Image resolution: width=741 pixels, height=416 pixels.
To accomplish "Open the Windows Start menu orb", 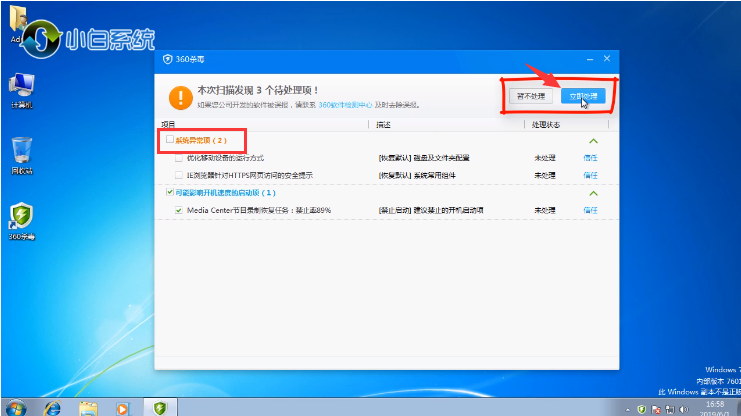I will [x=16, y=408].
